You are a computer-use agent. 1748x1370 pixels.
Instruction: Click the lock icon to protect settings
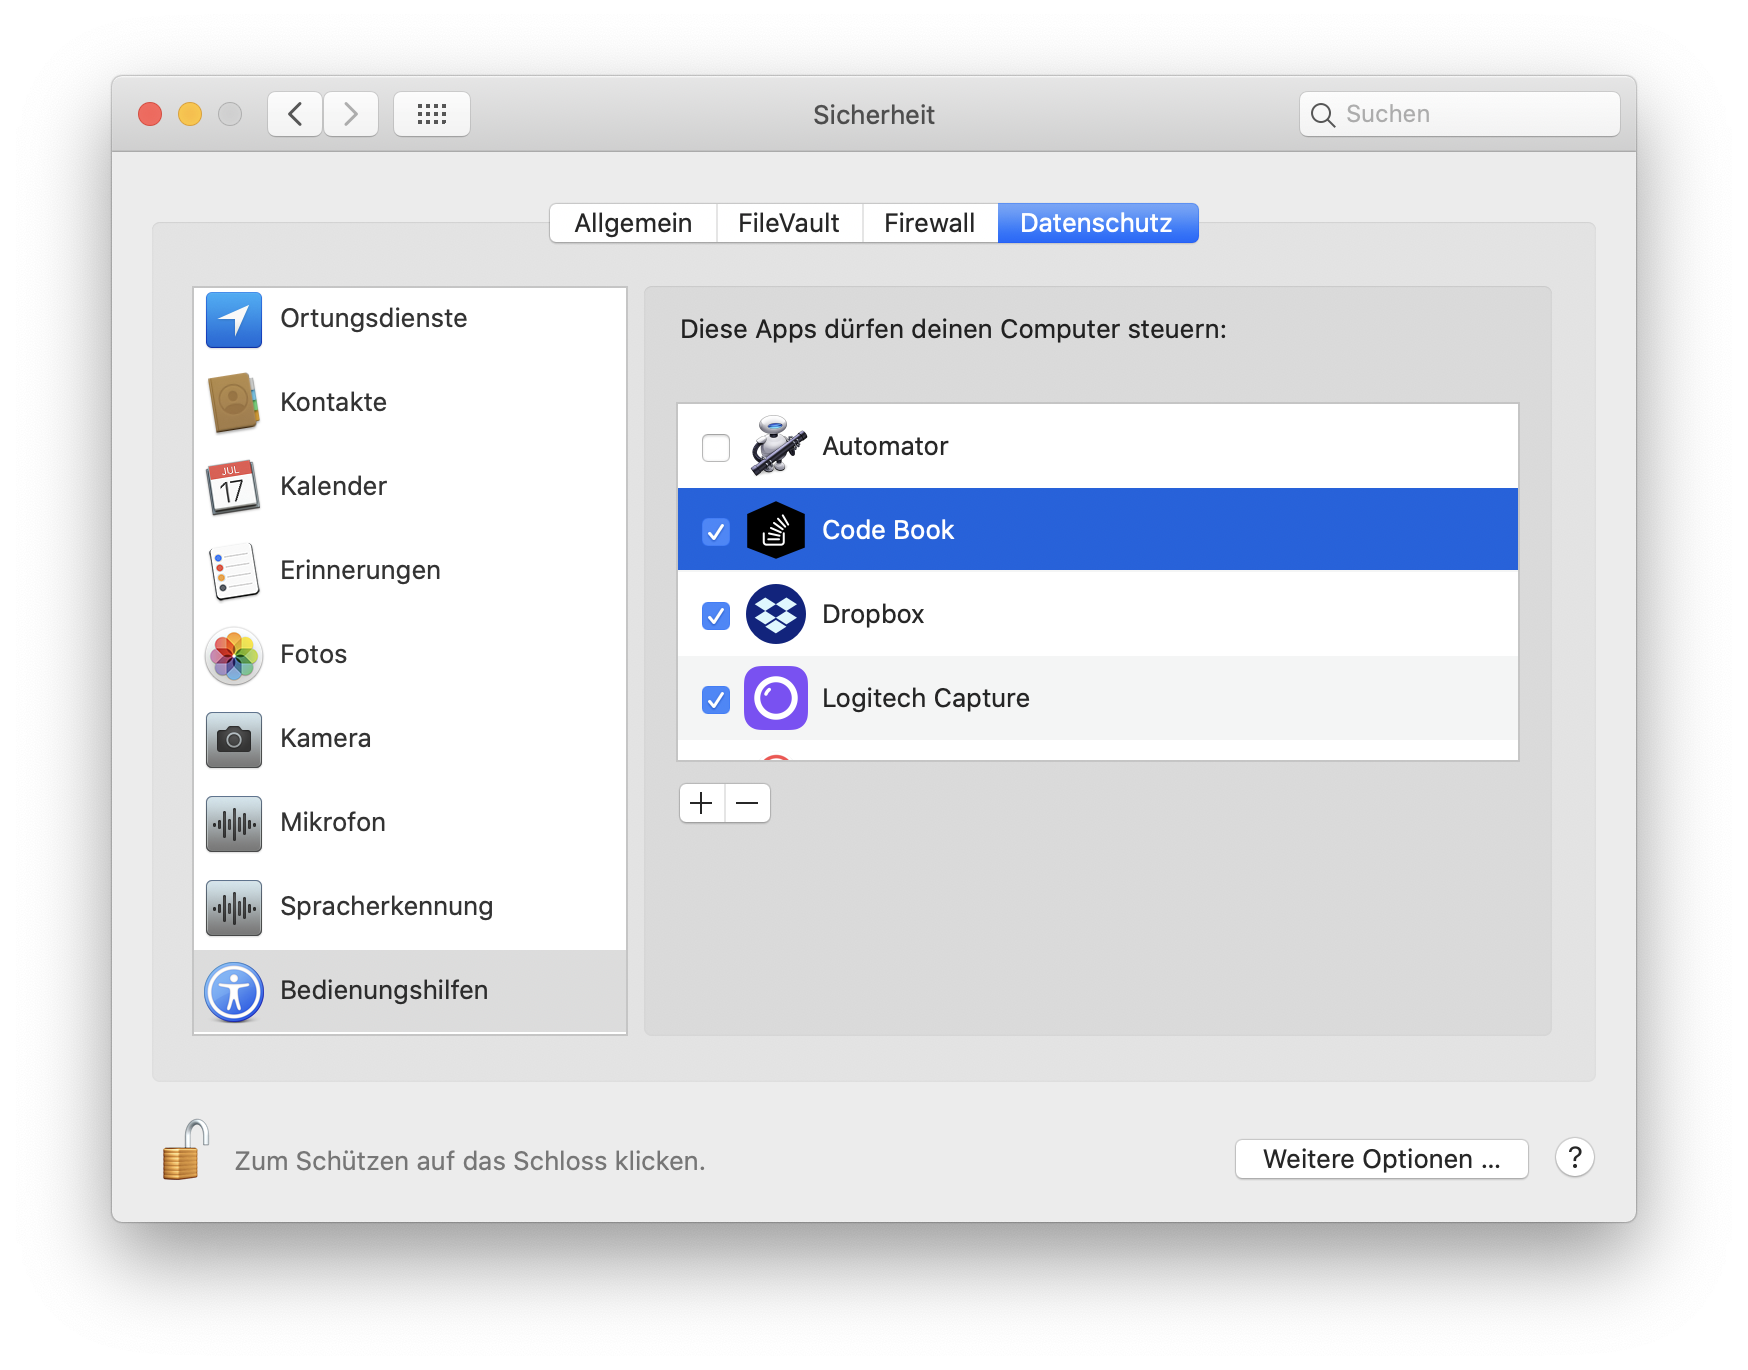(185, 1152)
